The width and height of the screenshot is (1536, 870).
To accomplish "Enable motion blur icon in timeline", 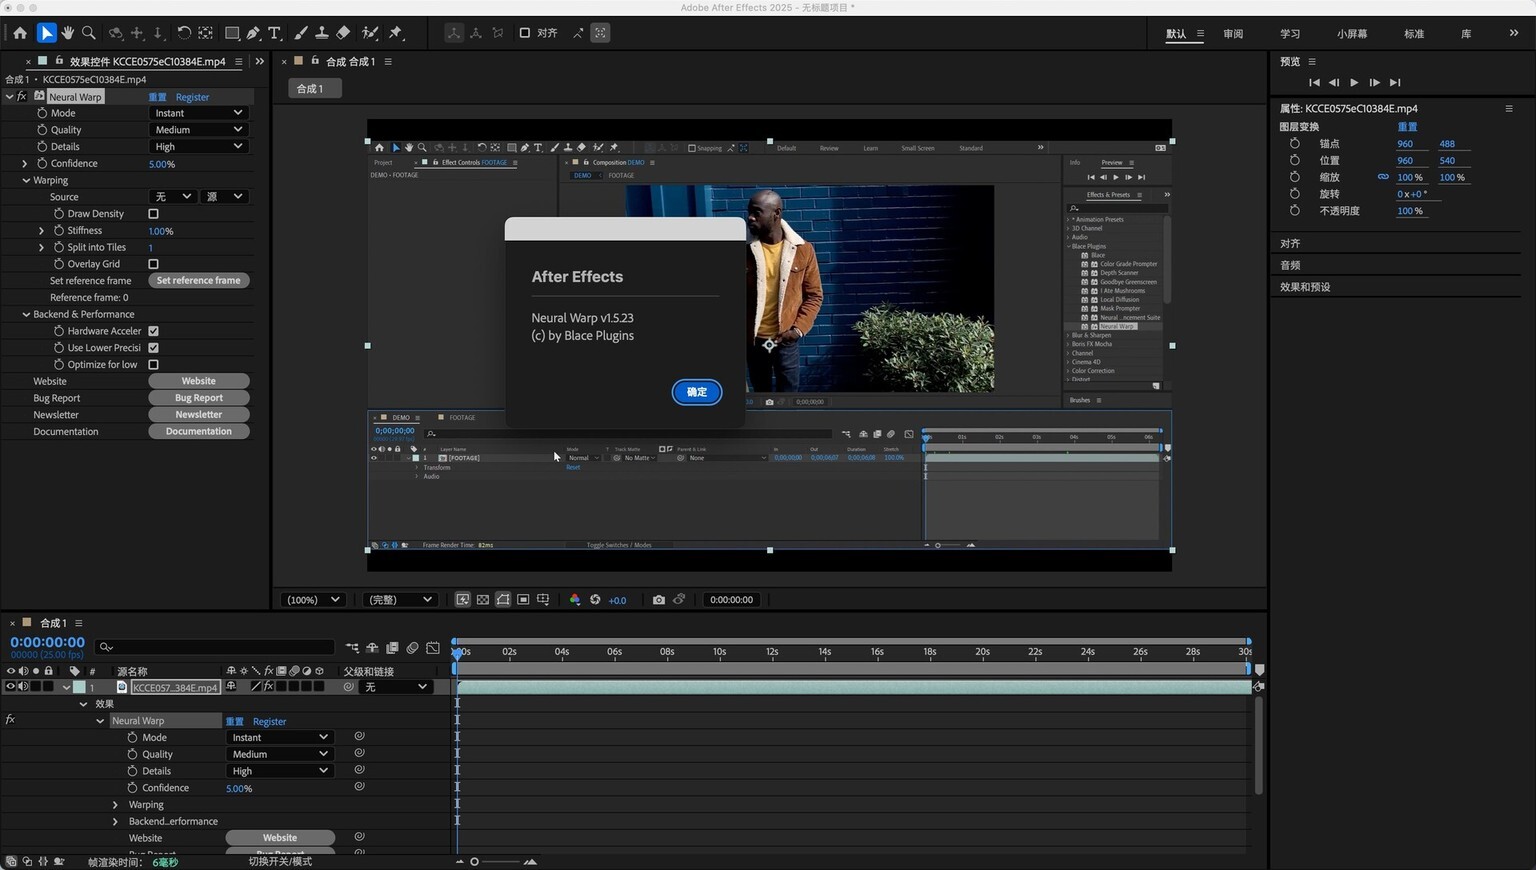I will 412,648.
